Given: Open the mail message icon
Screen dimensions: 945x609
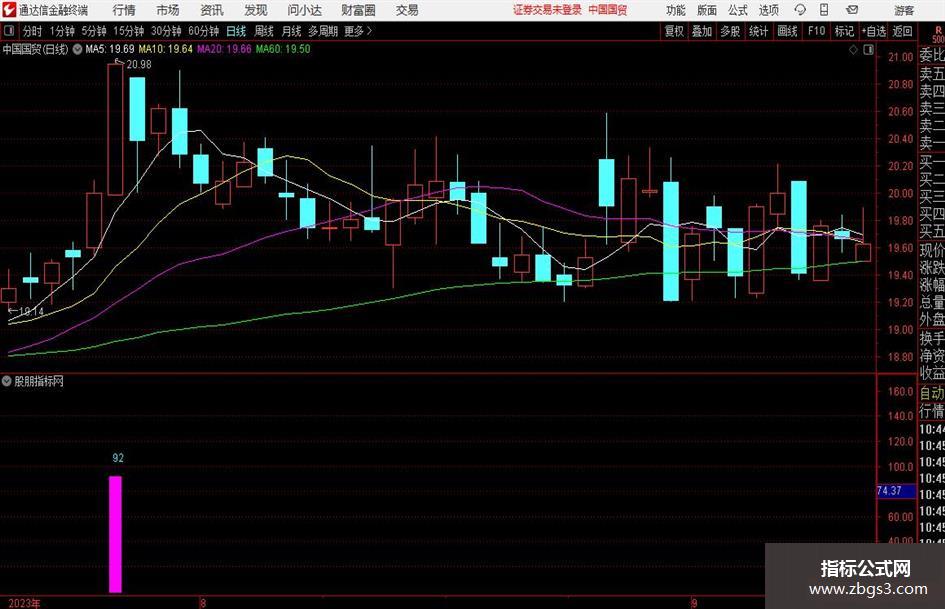Looking at the screenshot, I should [x=852, y=10].
